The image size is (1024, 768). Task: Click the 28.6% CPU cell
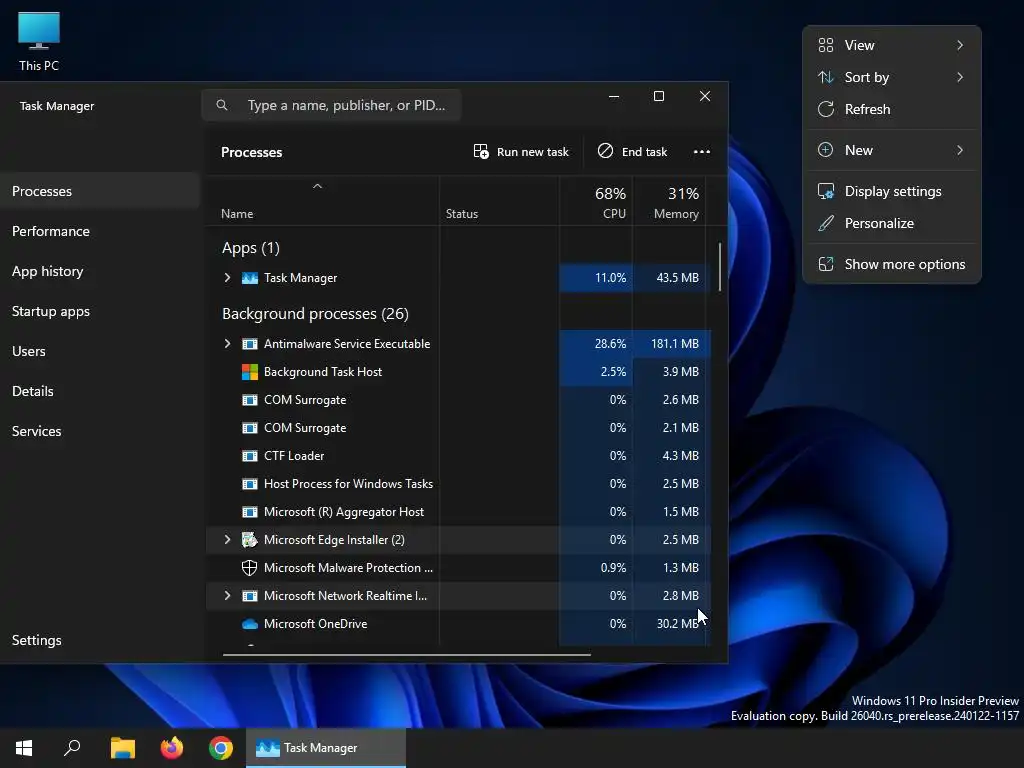pyautogui.click(x=596, y=344)
